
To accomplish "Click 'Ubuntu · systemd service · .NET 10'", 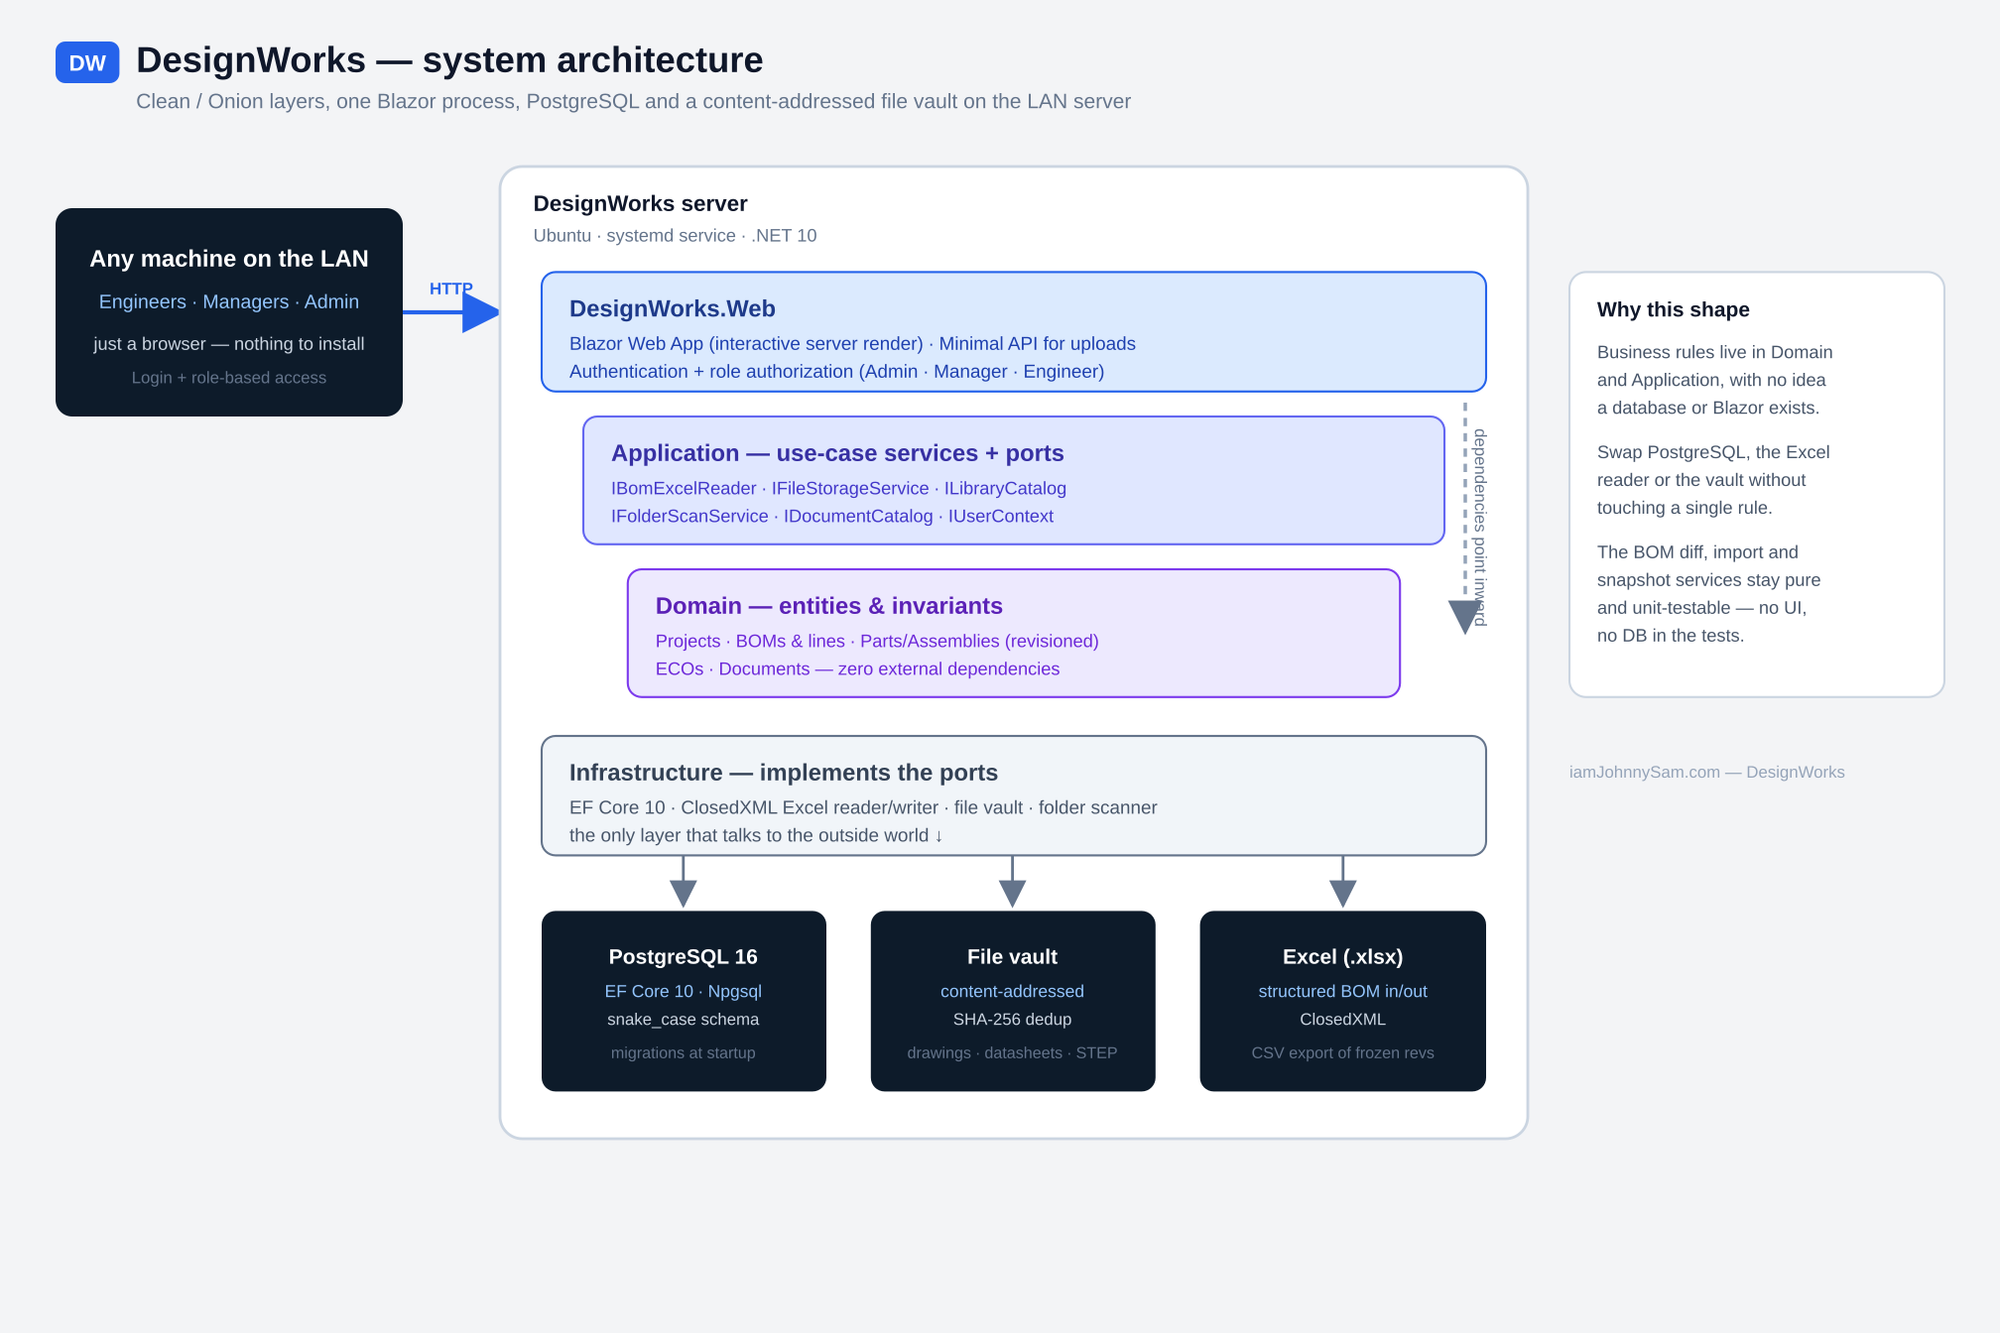I will 675,235.
